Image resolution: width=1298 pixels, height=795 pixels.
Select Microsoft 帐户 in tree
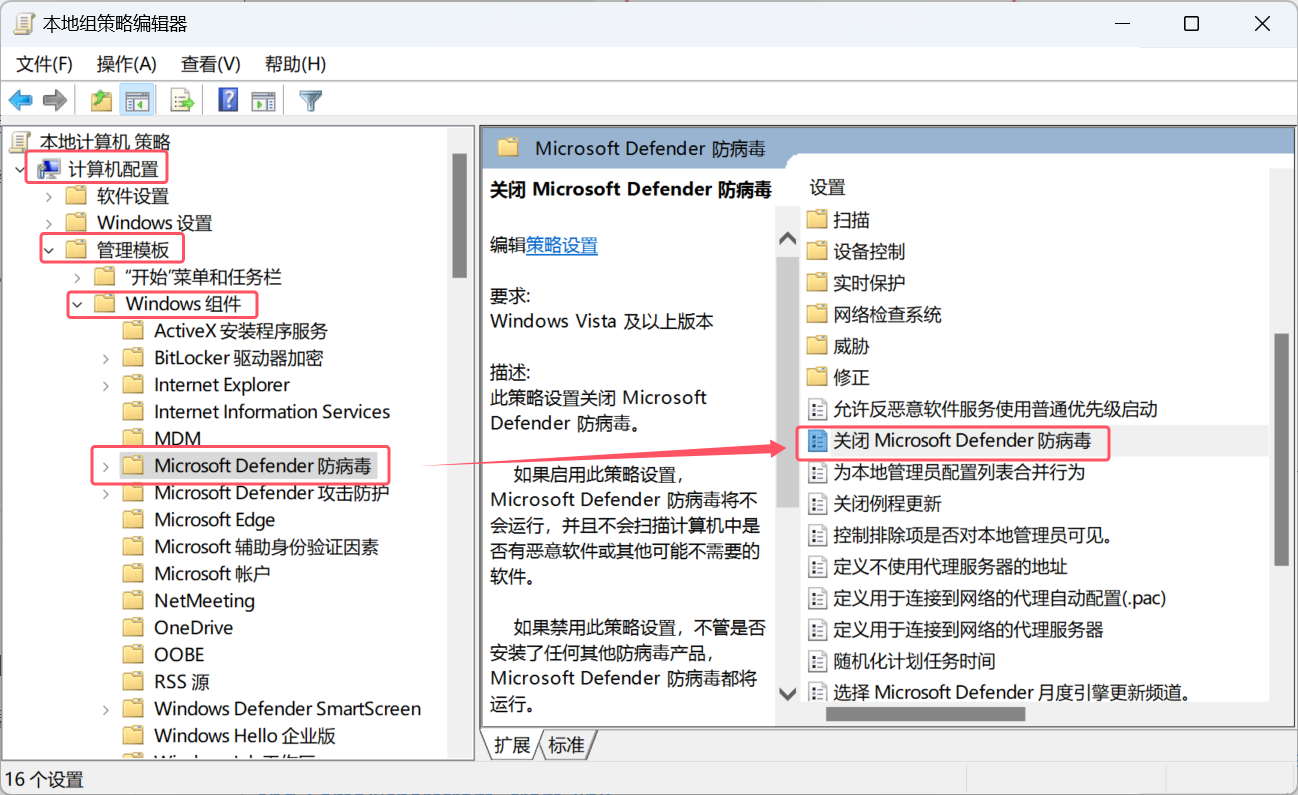212,574
